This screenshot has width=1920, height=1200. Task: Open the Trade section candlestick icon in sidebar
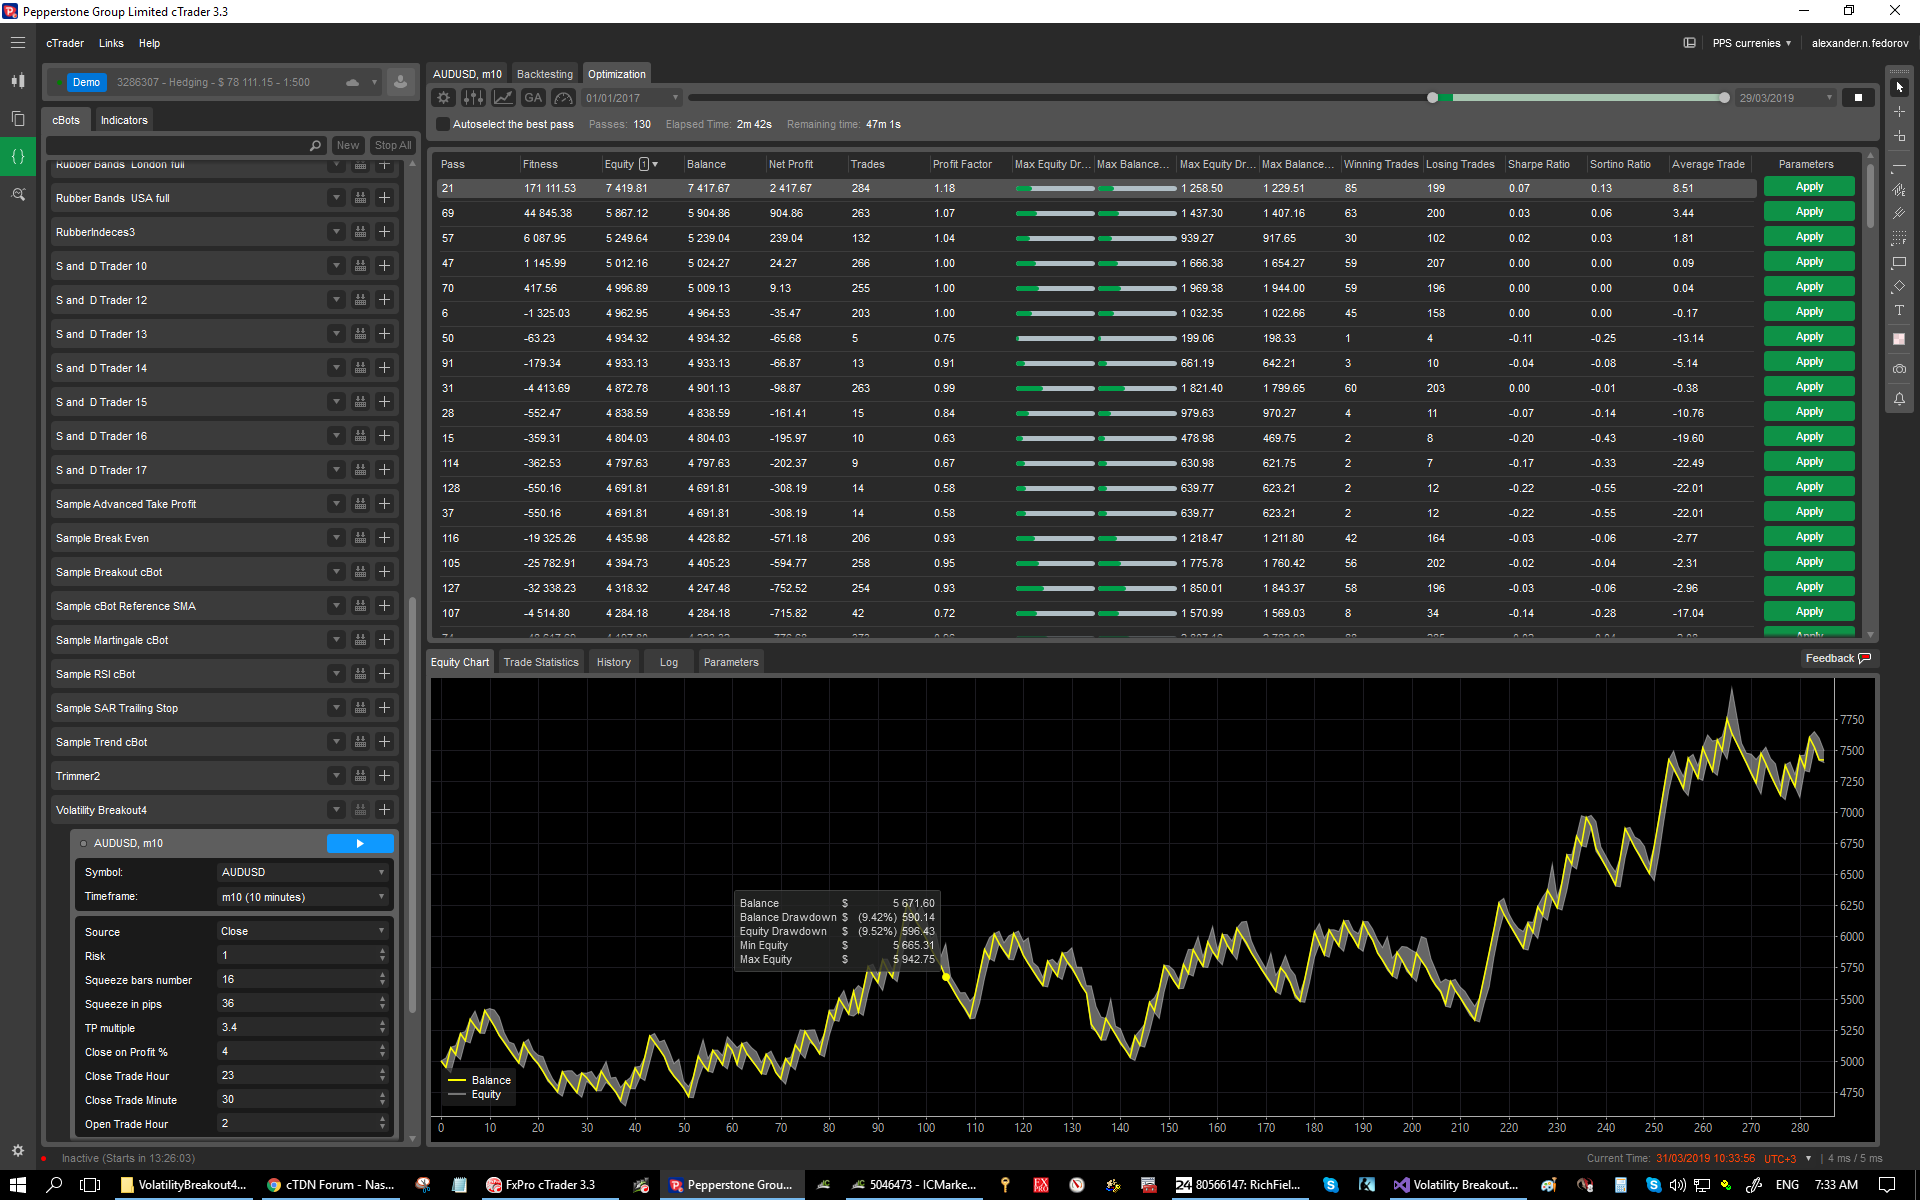18,81
